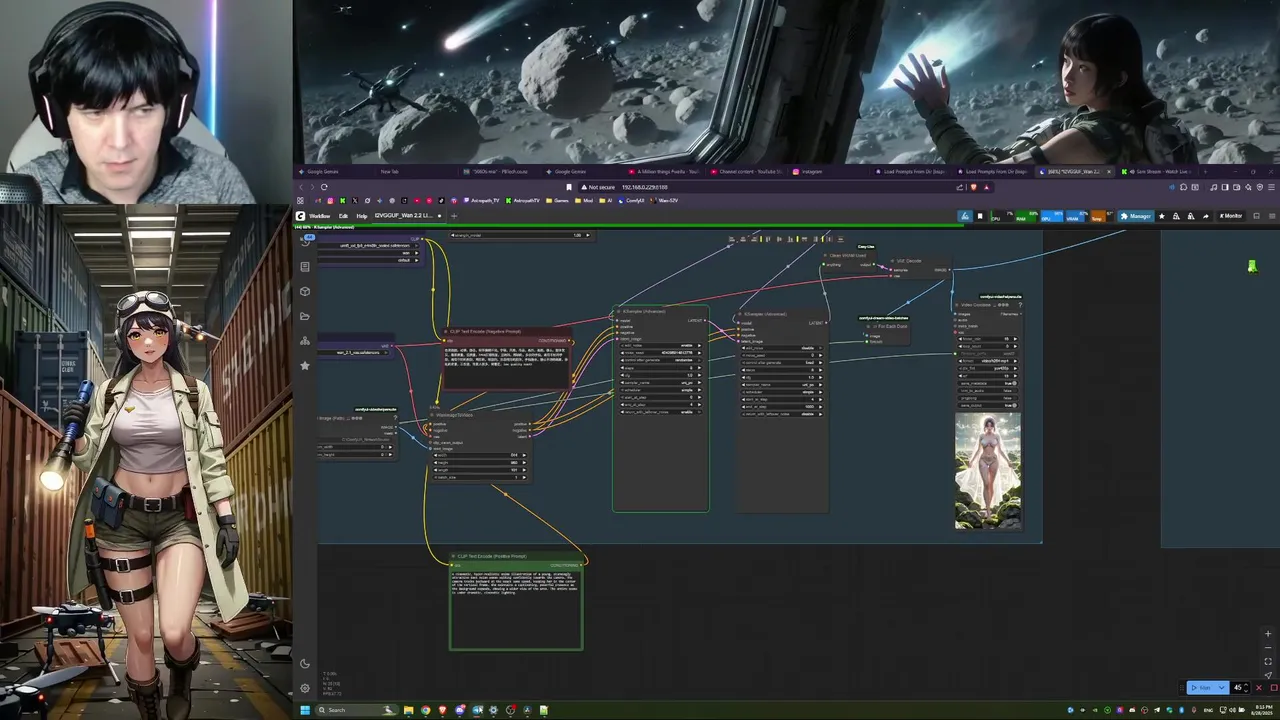Open the model library cube icon
Viewport: 1280px width, 720px height.
click(305, 291)
